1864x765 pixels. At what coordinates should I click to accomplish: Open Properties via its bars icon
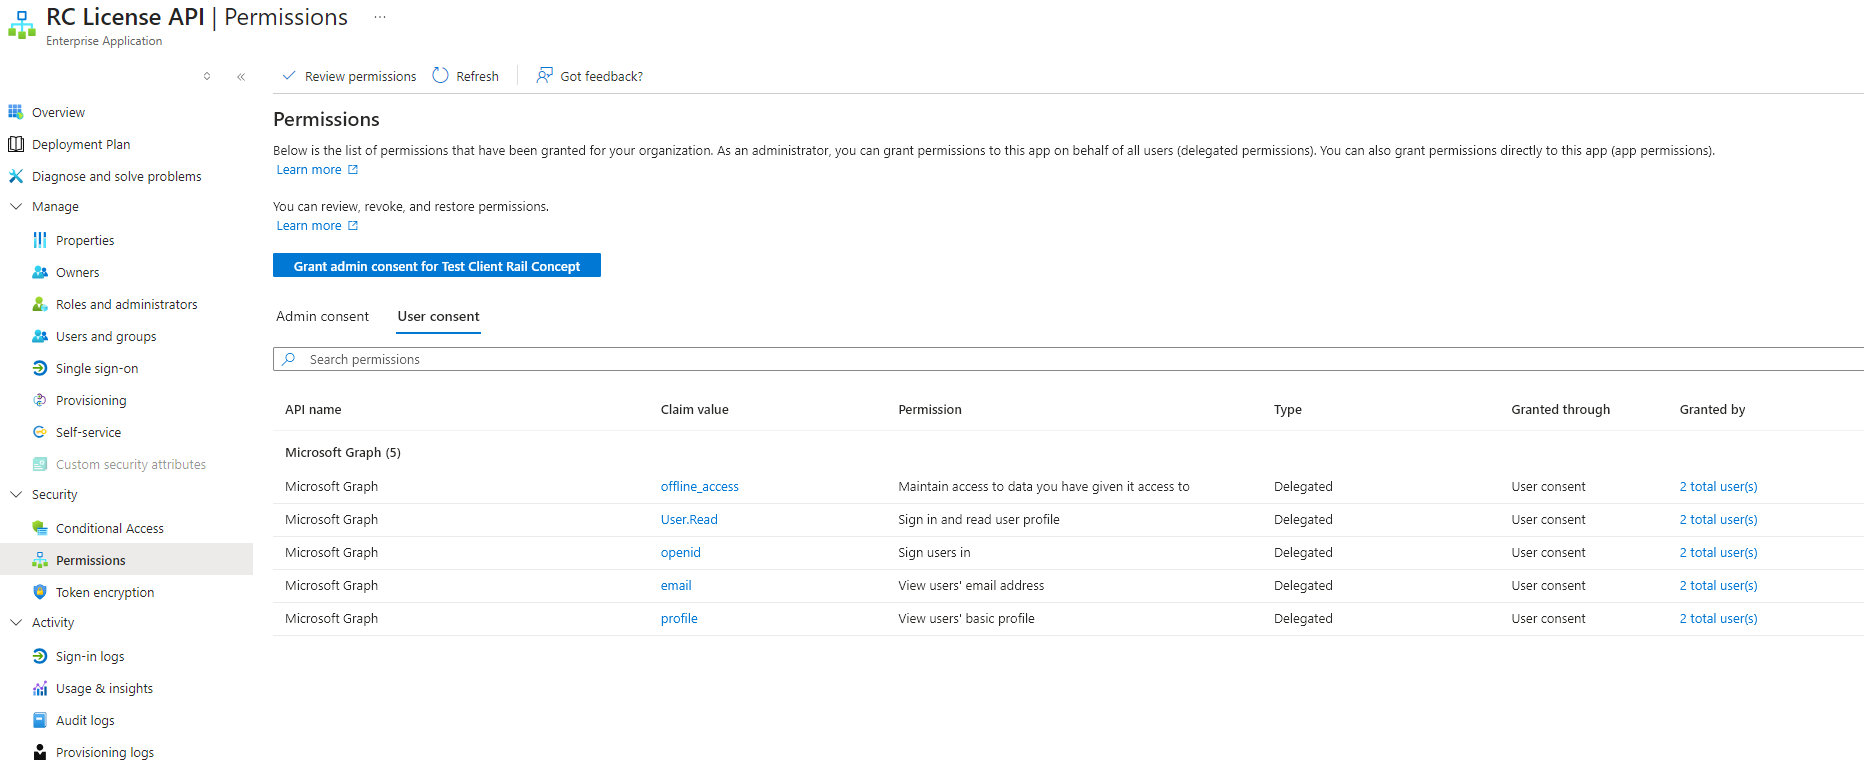point(40,240)
